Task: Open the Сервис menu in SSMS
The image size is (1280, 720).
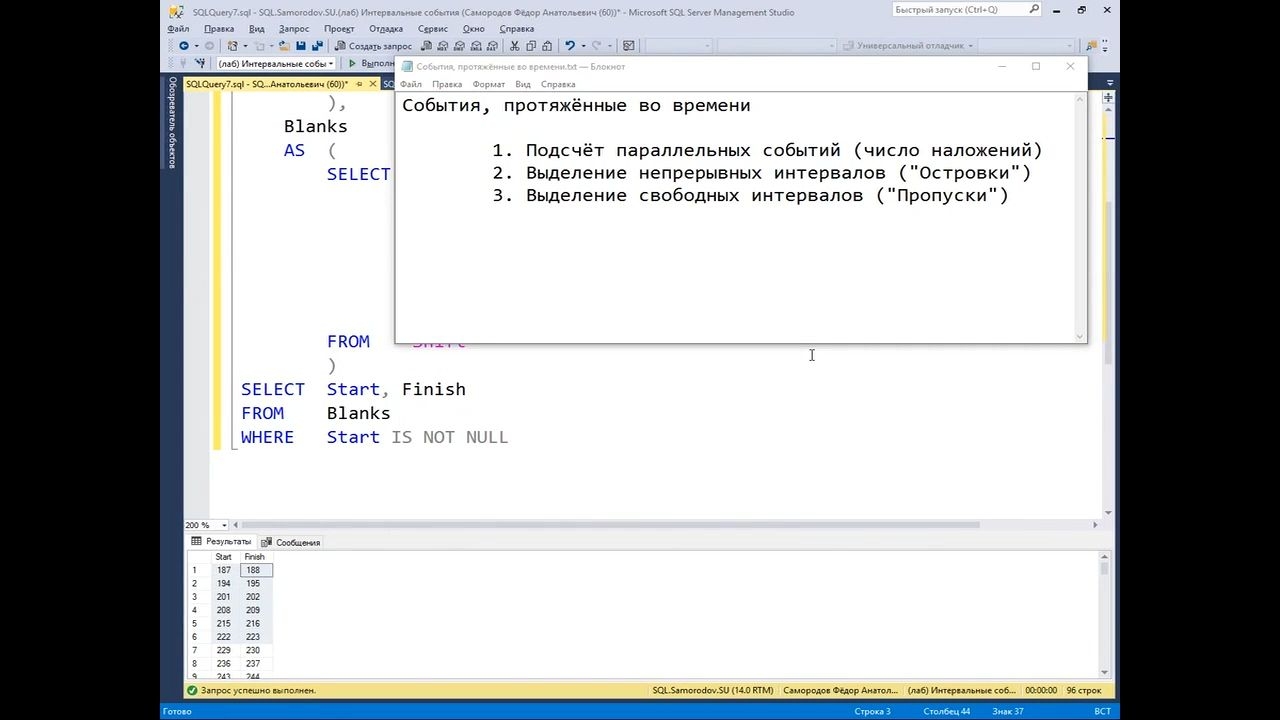Action: tap(433, 29)
